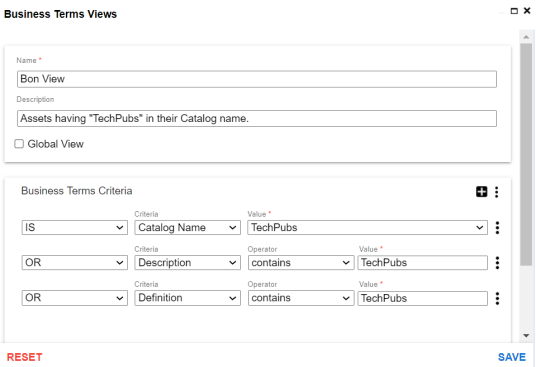Click into the Description text field
This screenshot has width=536, height=367.
(x=257, y=119)
